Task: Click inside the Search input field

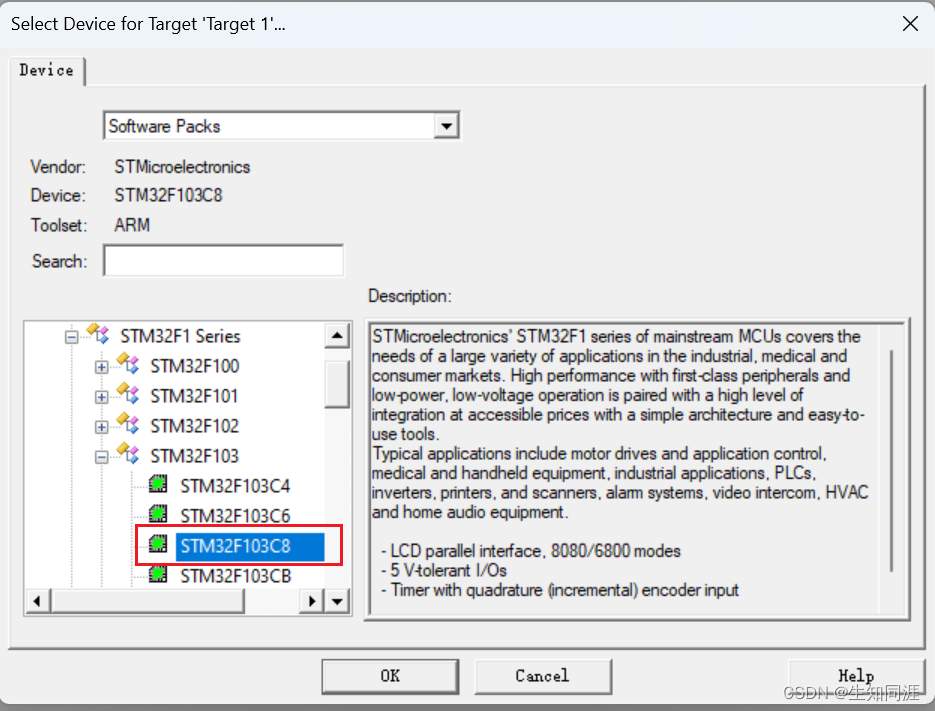Action: (222, 260)
